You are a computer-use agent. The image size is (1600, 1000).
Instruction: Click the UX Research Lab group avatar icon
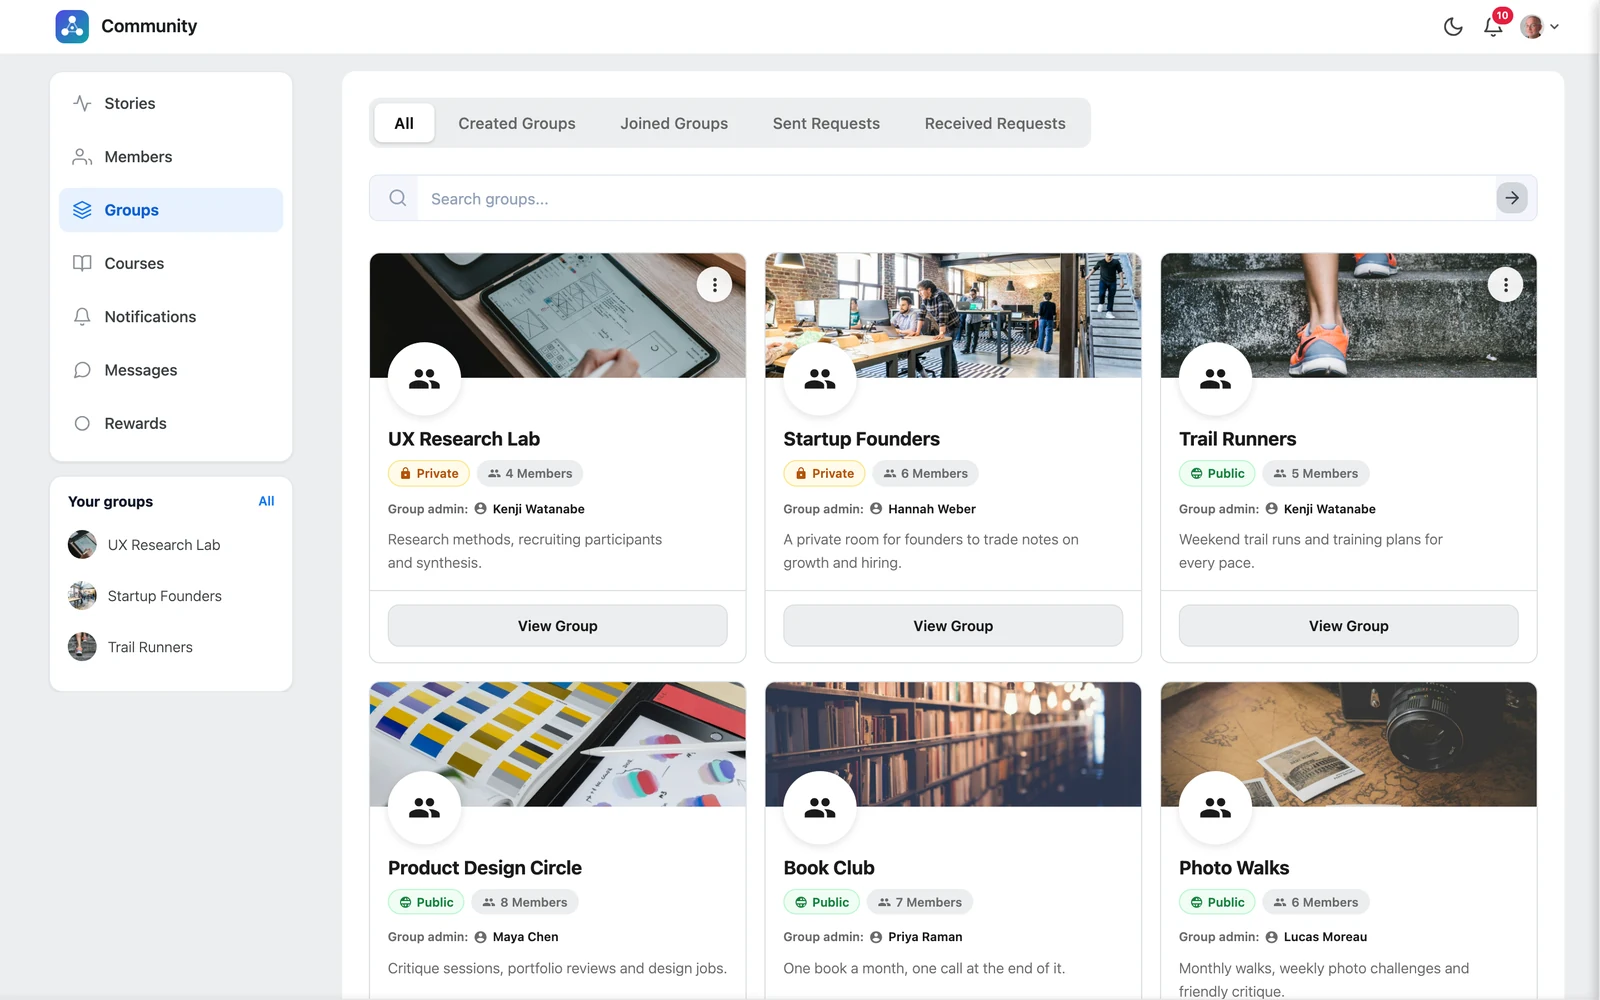coord(424,379)
